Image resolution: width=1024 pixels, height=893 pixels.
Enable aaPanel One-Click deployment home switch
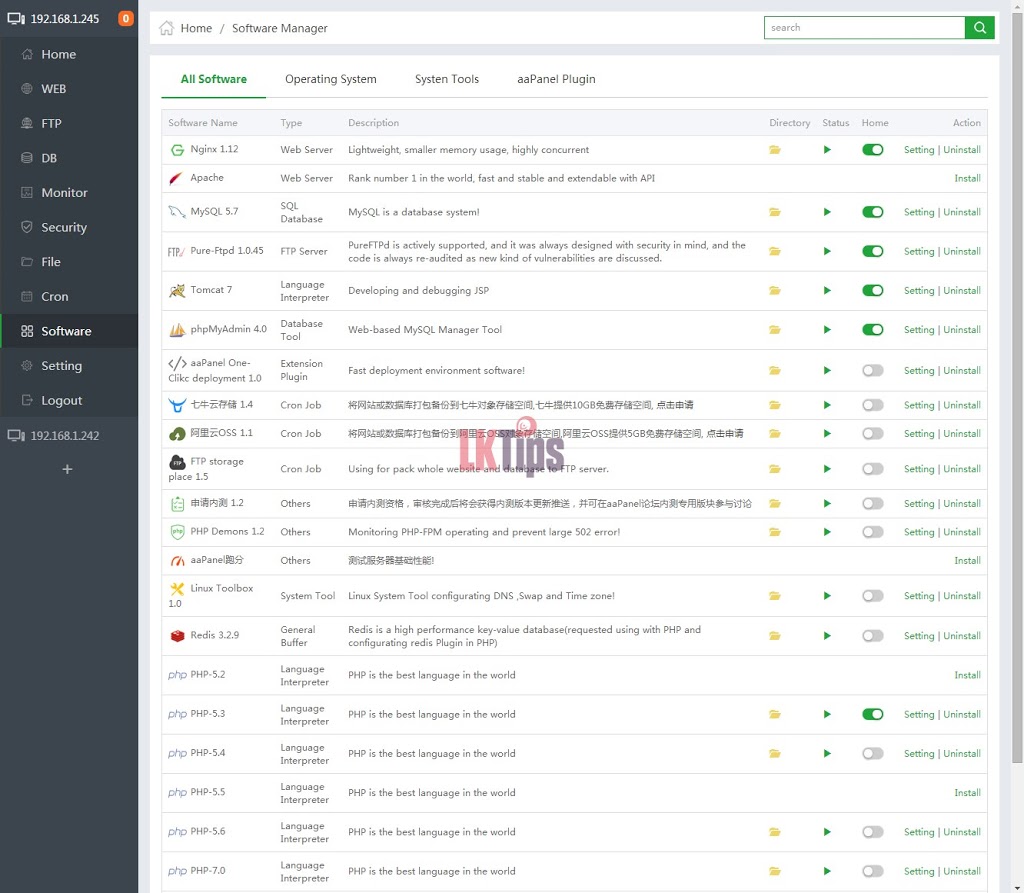pyautogui.click(x=872, y=370)
